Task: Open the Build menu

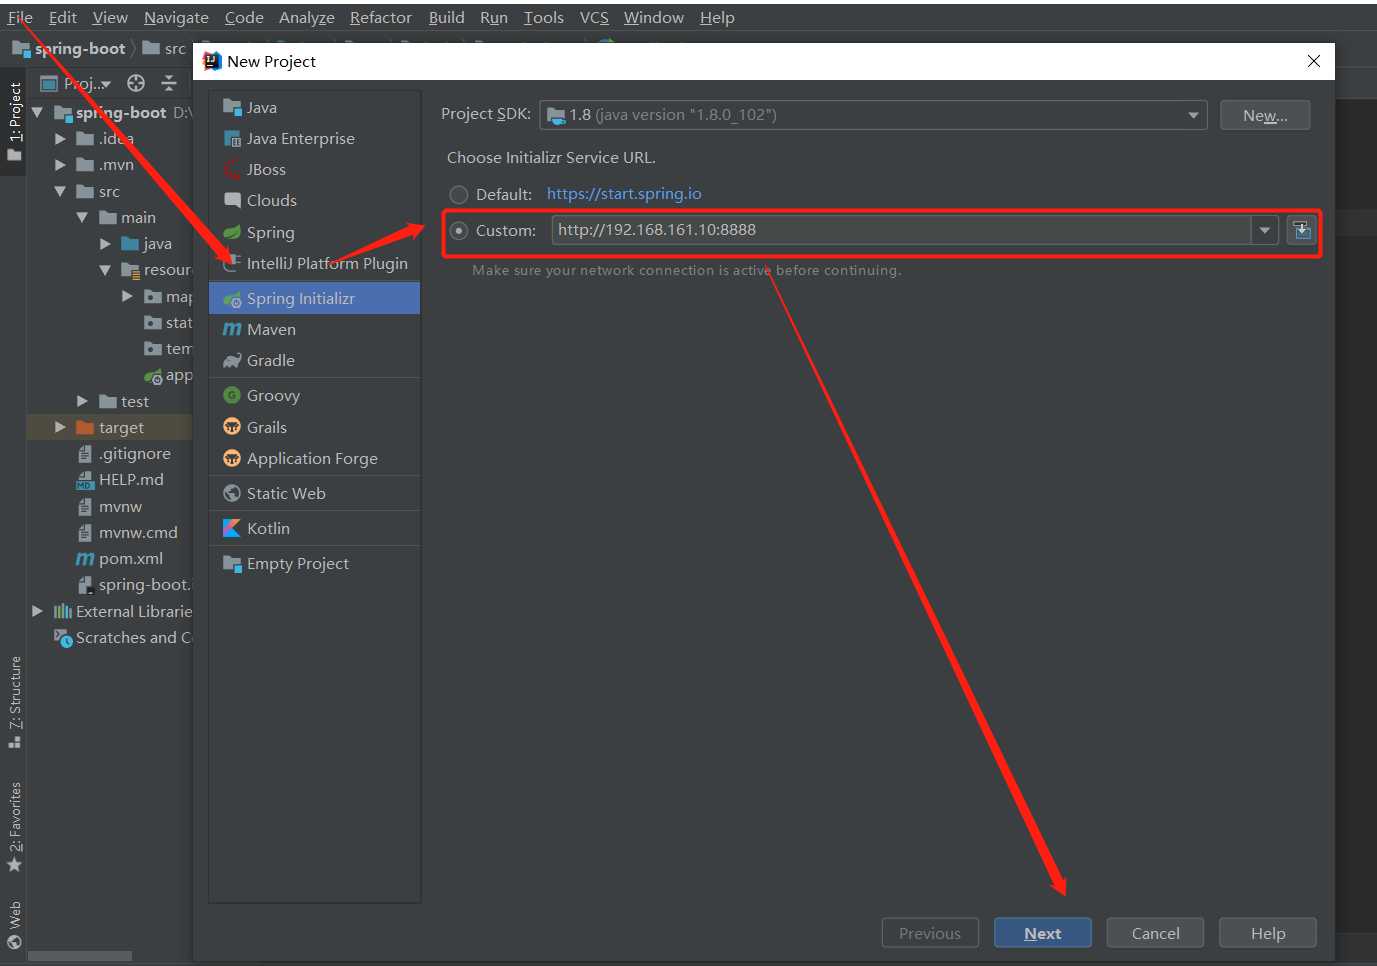Action: (x=446, y=17)
